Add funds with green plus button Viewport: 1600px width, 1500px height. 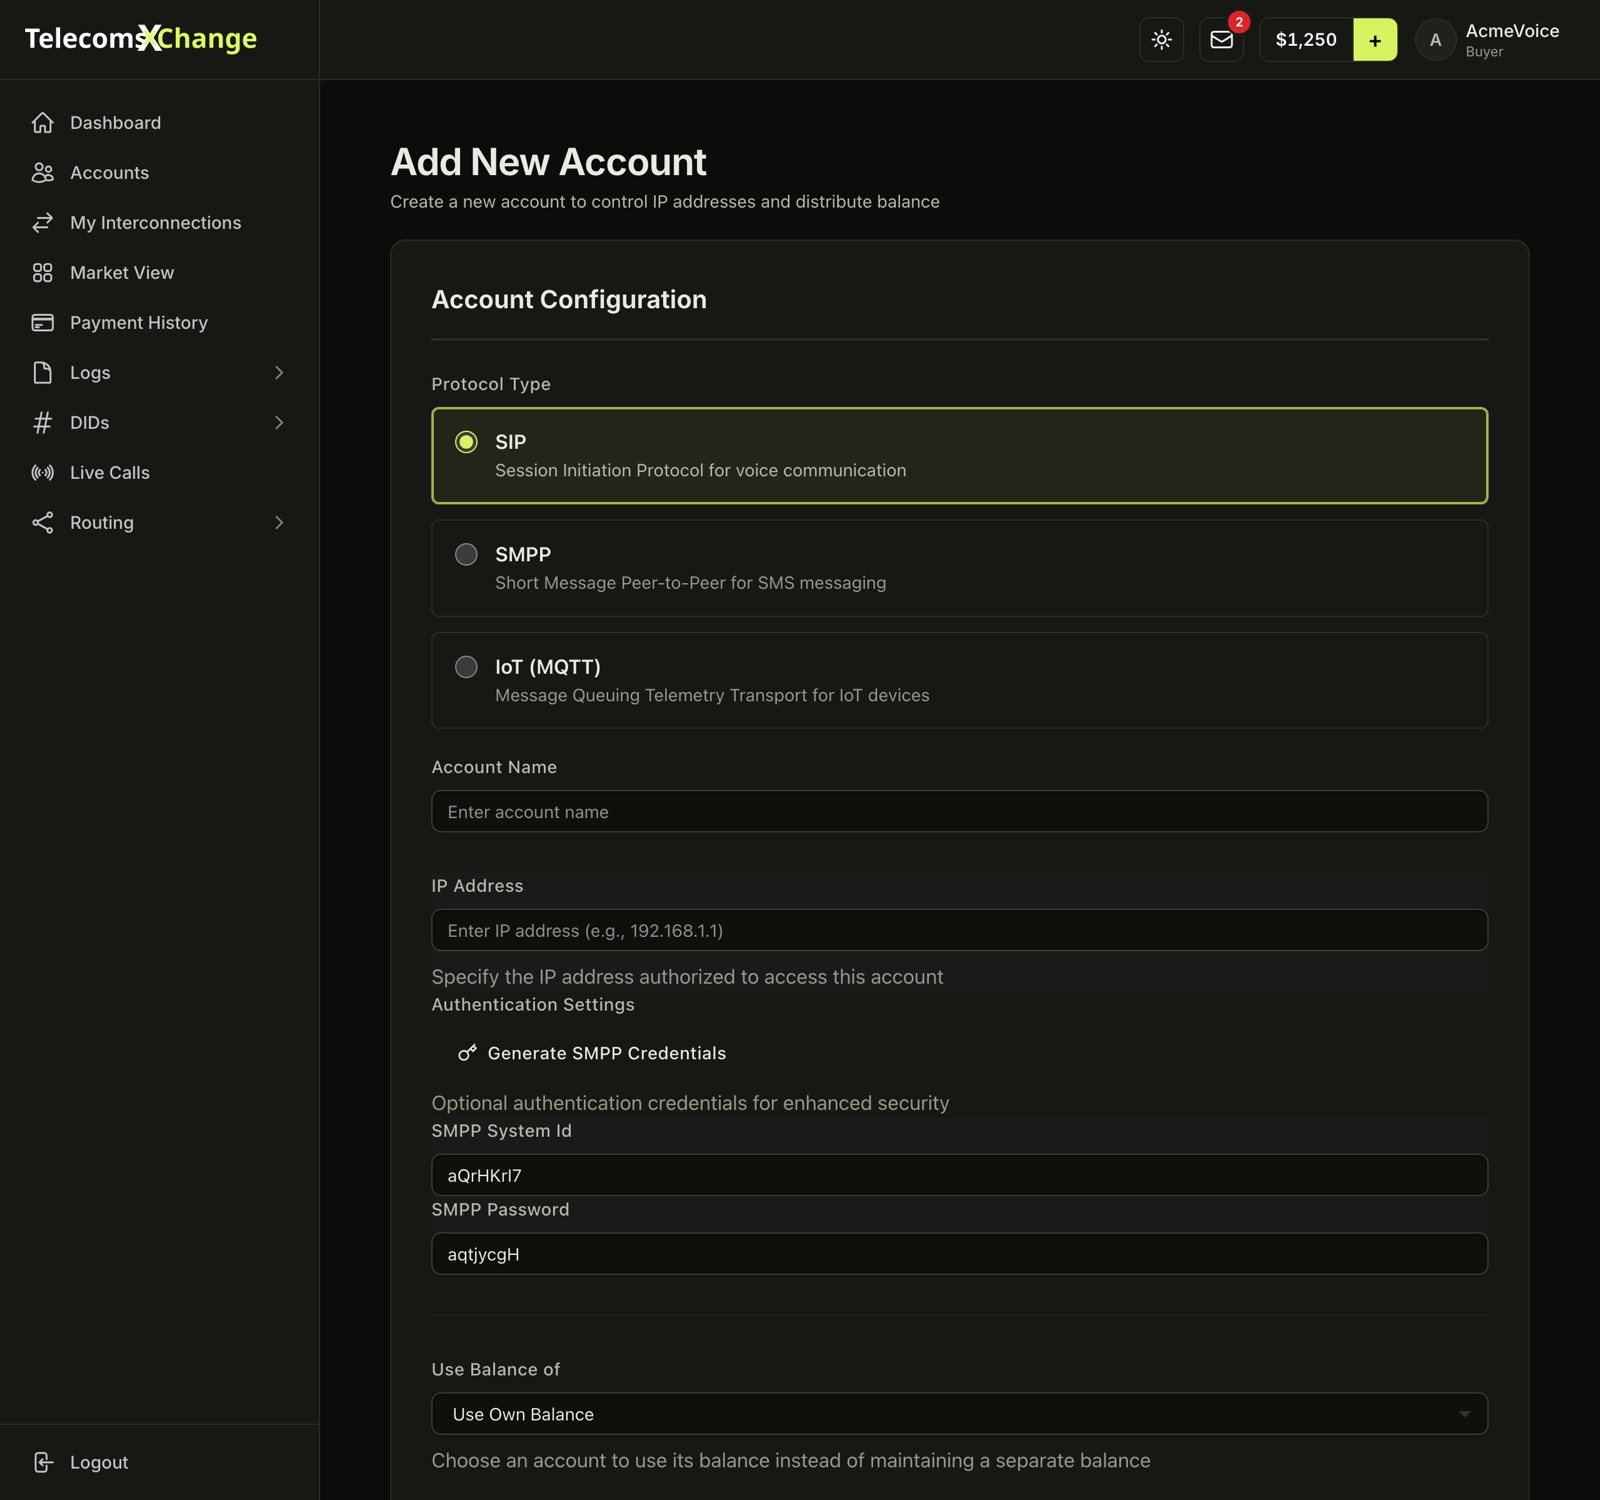point(1375,40)
